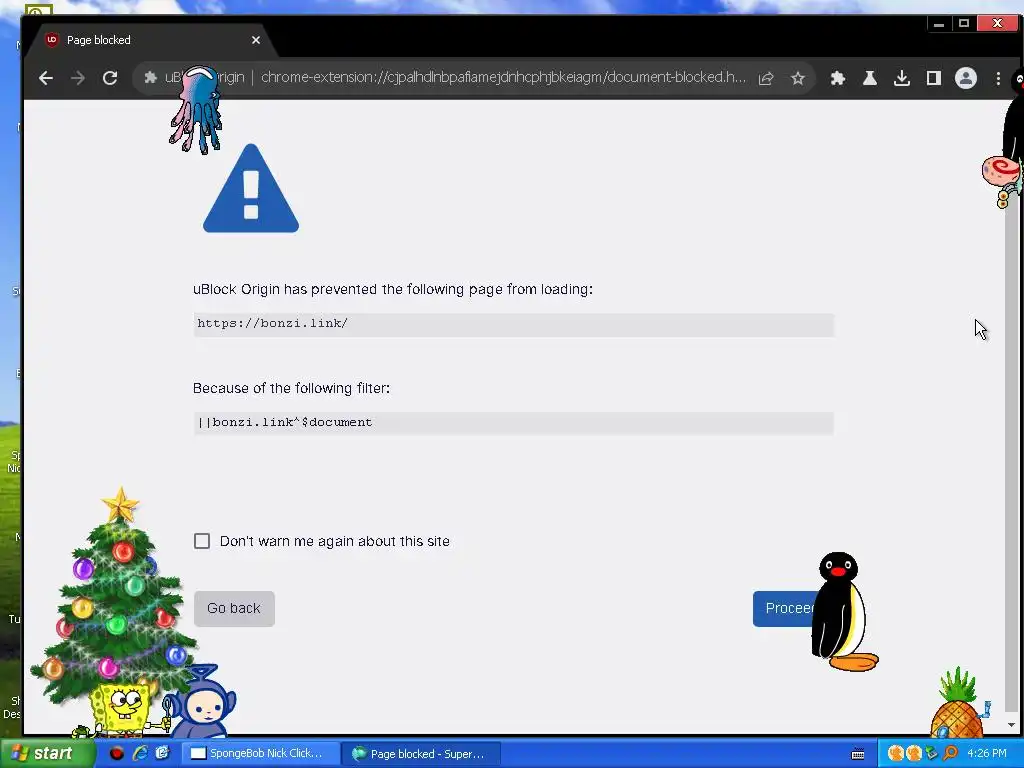Click the jellyfish character near address bar

196,110
